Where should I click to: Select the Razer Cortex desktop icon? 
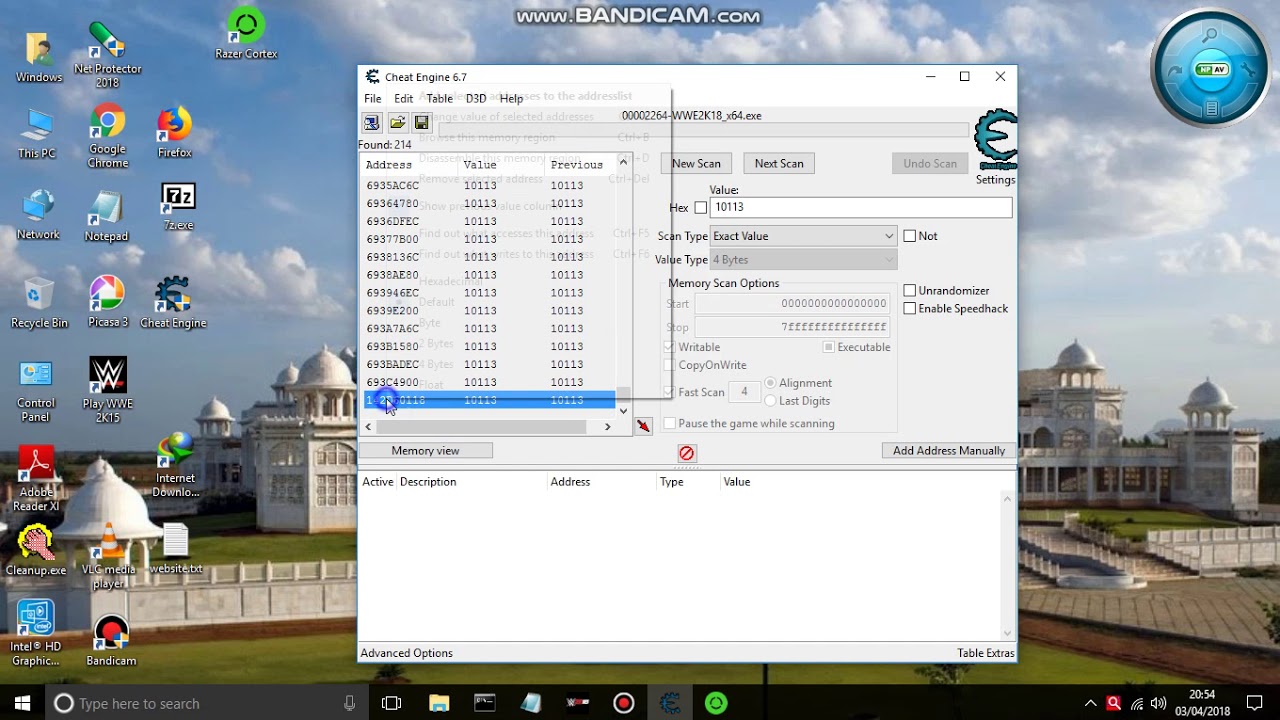point(246,34)
